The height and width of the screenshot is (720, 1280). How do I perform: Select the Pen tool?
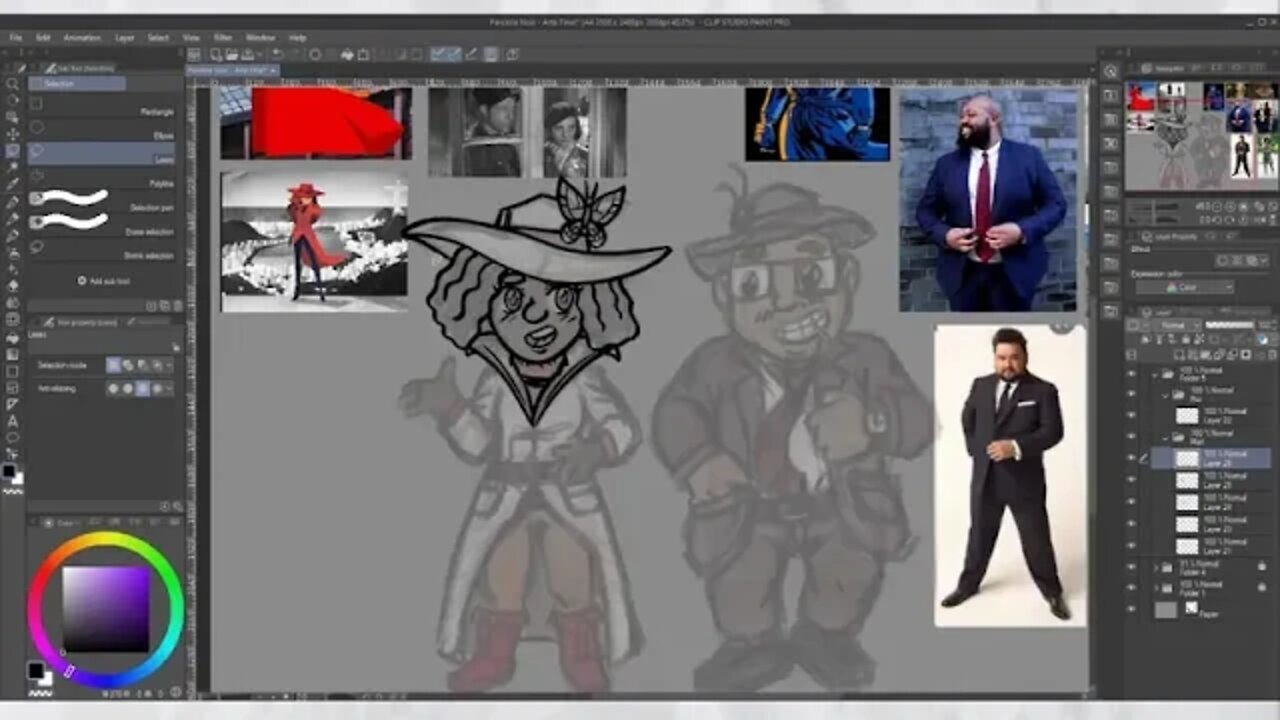coord(12,202)
